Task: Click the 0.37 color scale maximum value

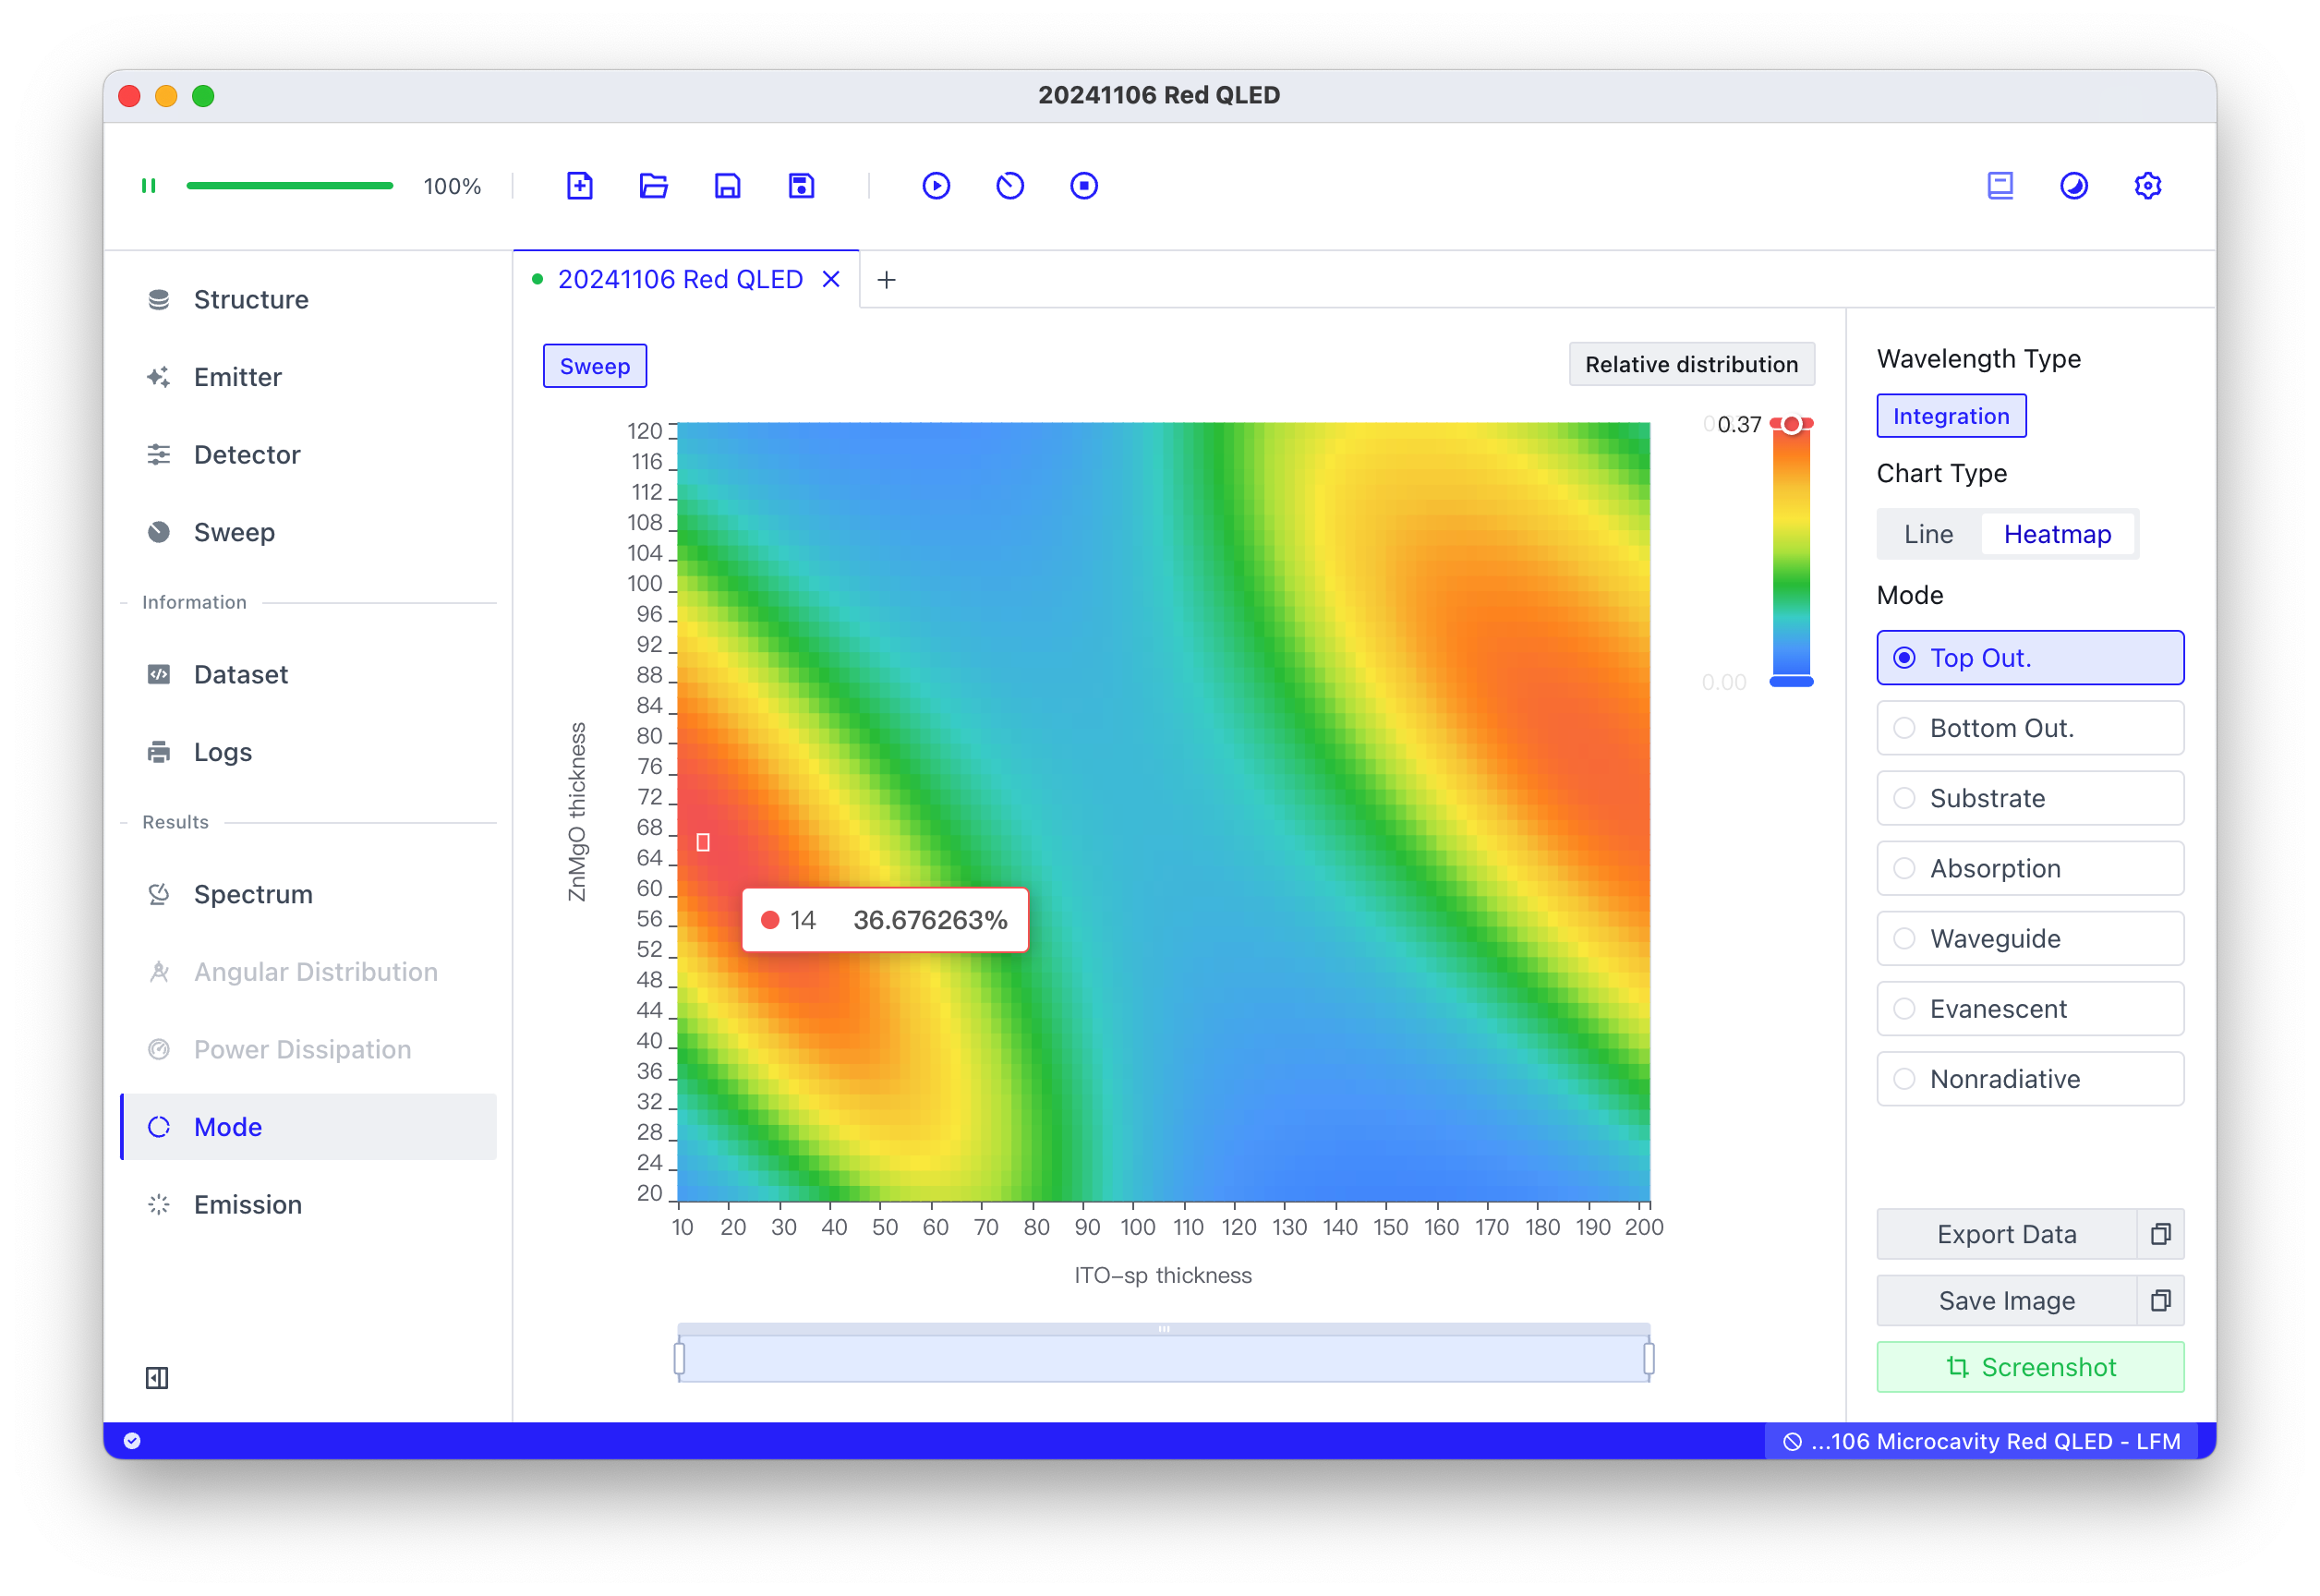Action: [1739, 425]
